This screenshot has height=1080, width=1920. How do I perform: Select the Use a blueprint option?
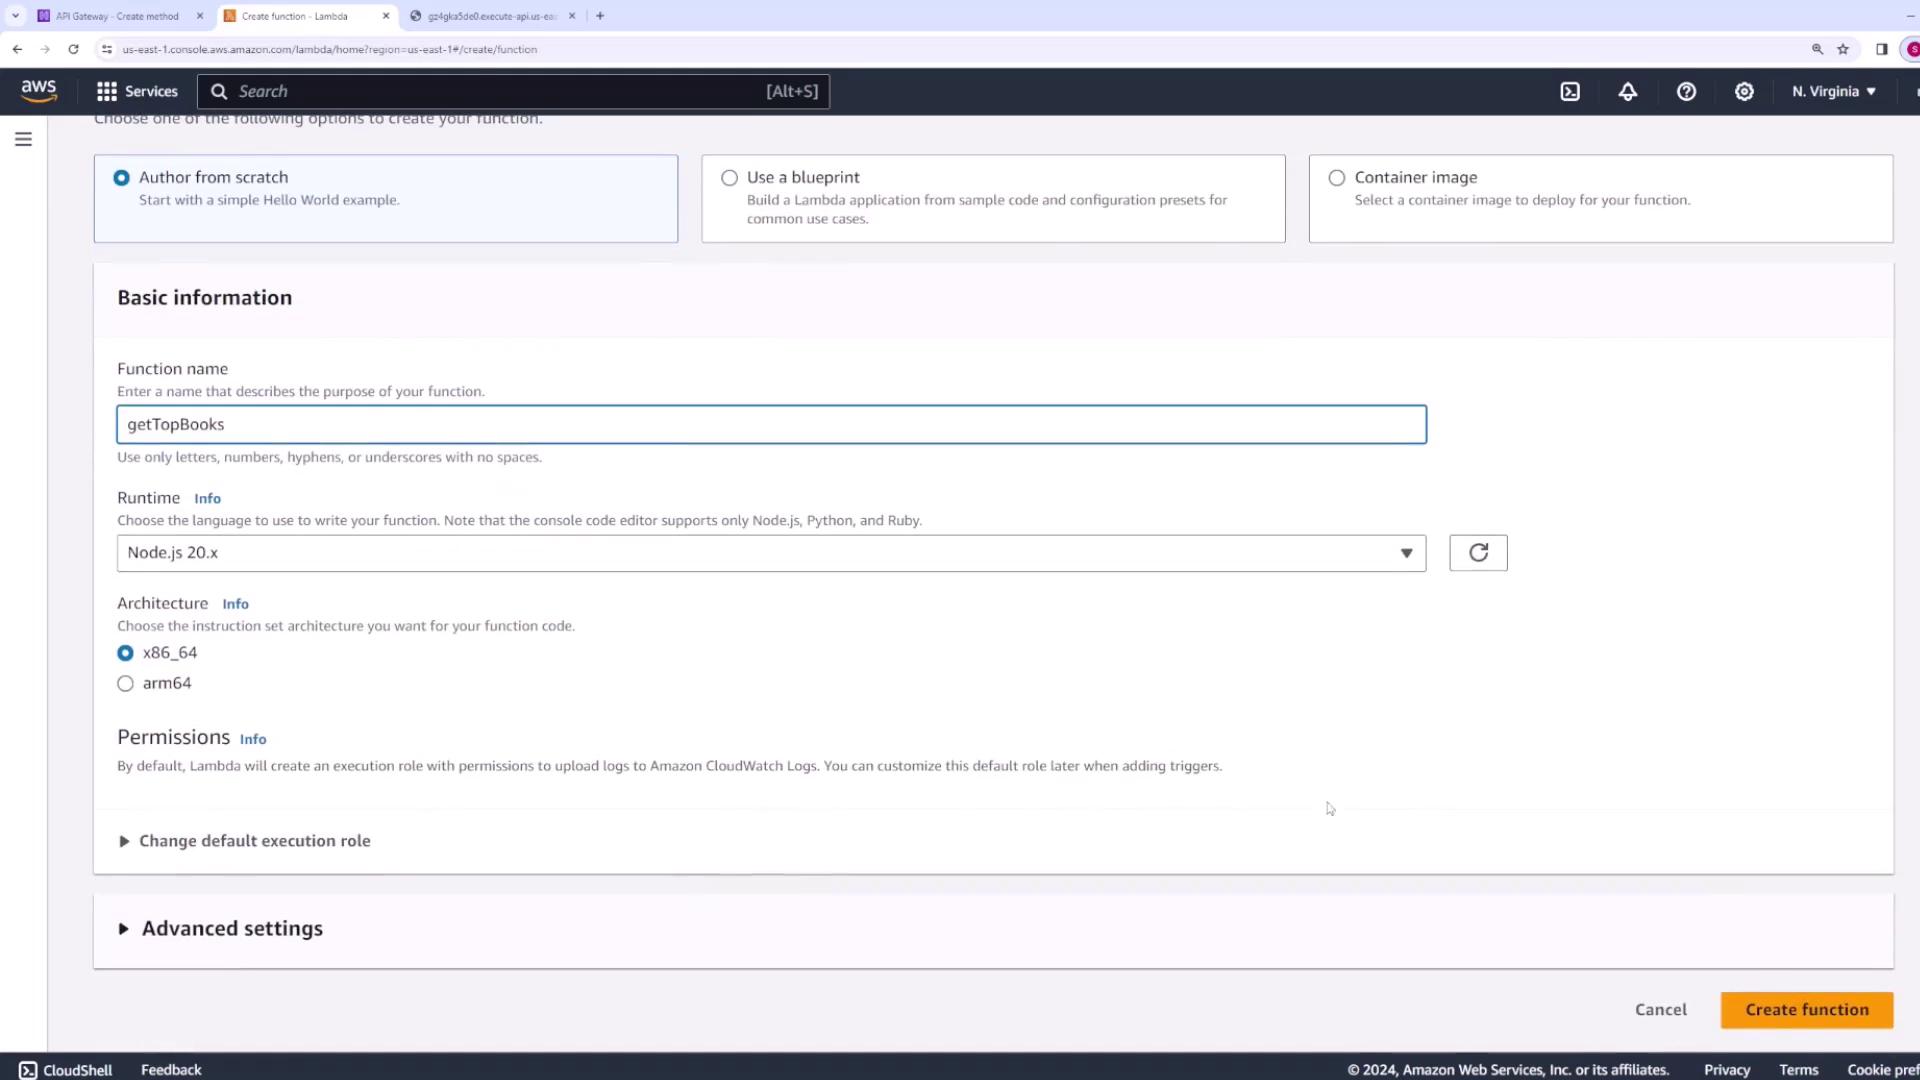pyautogui.click(x=730, y=178)
